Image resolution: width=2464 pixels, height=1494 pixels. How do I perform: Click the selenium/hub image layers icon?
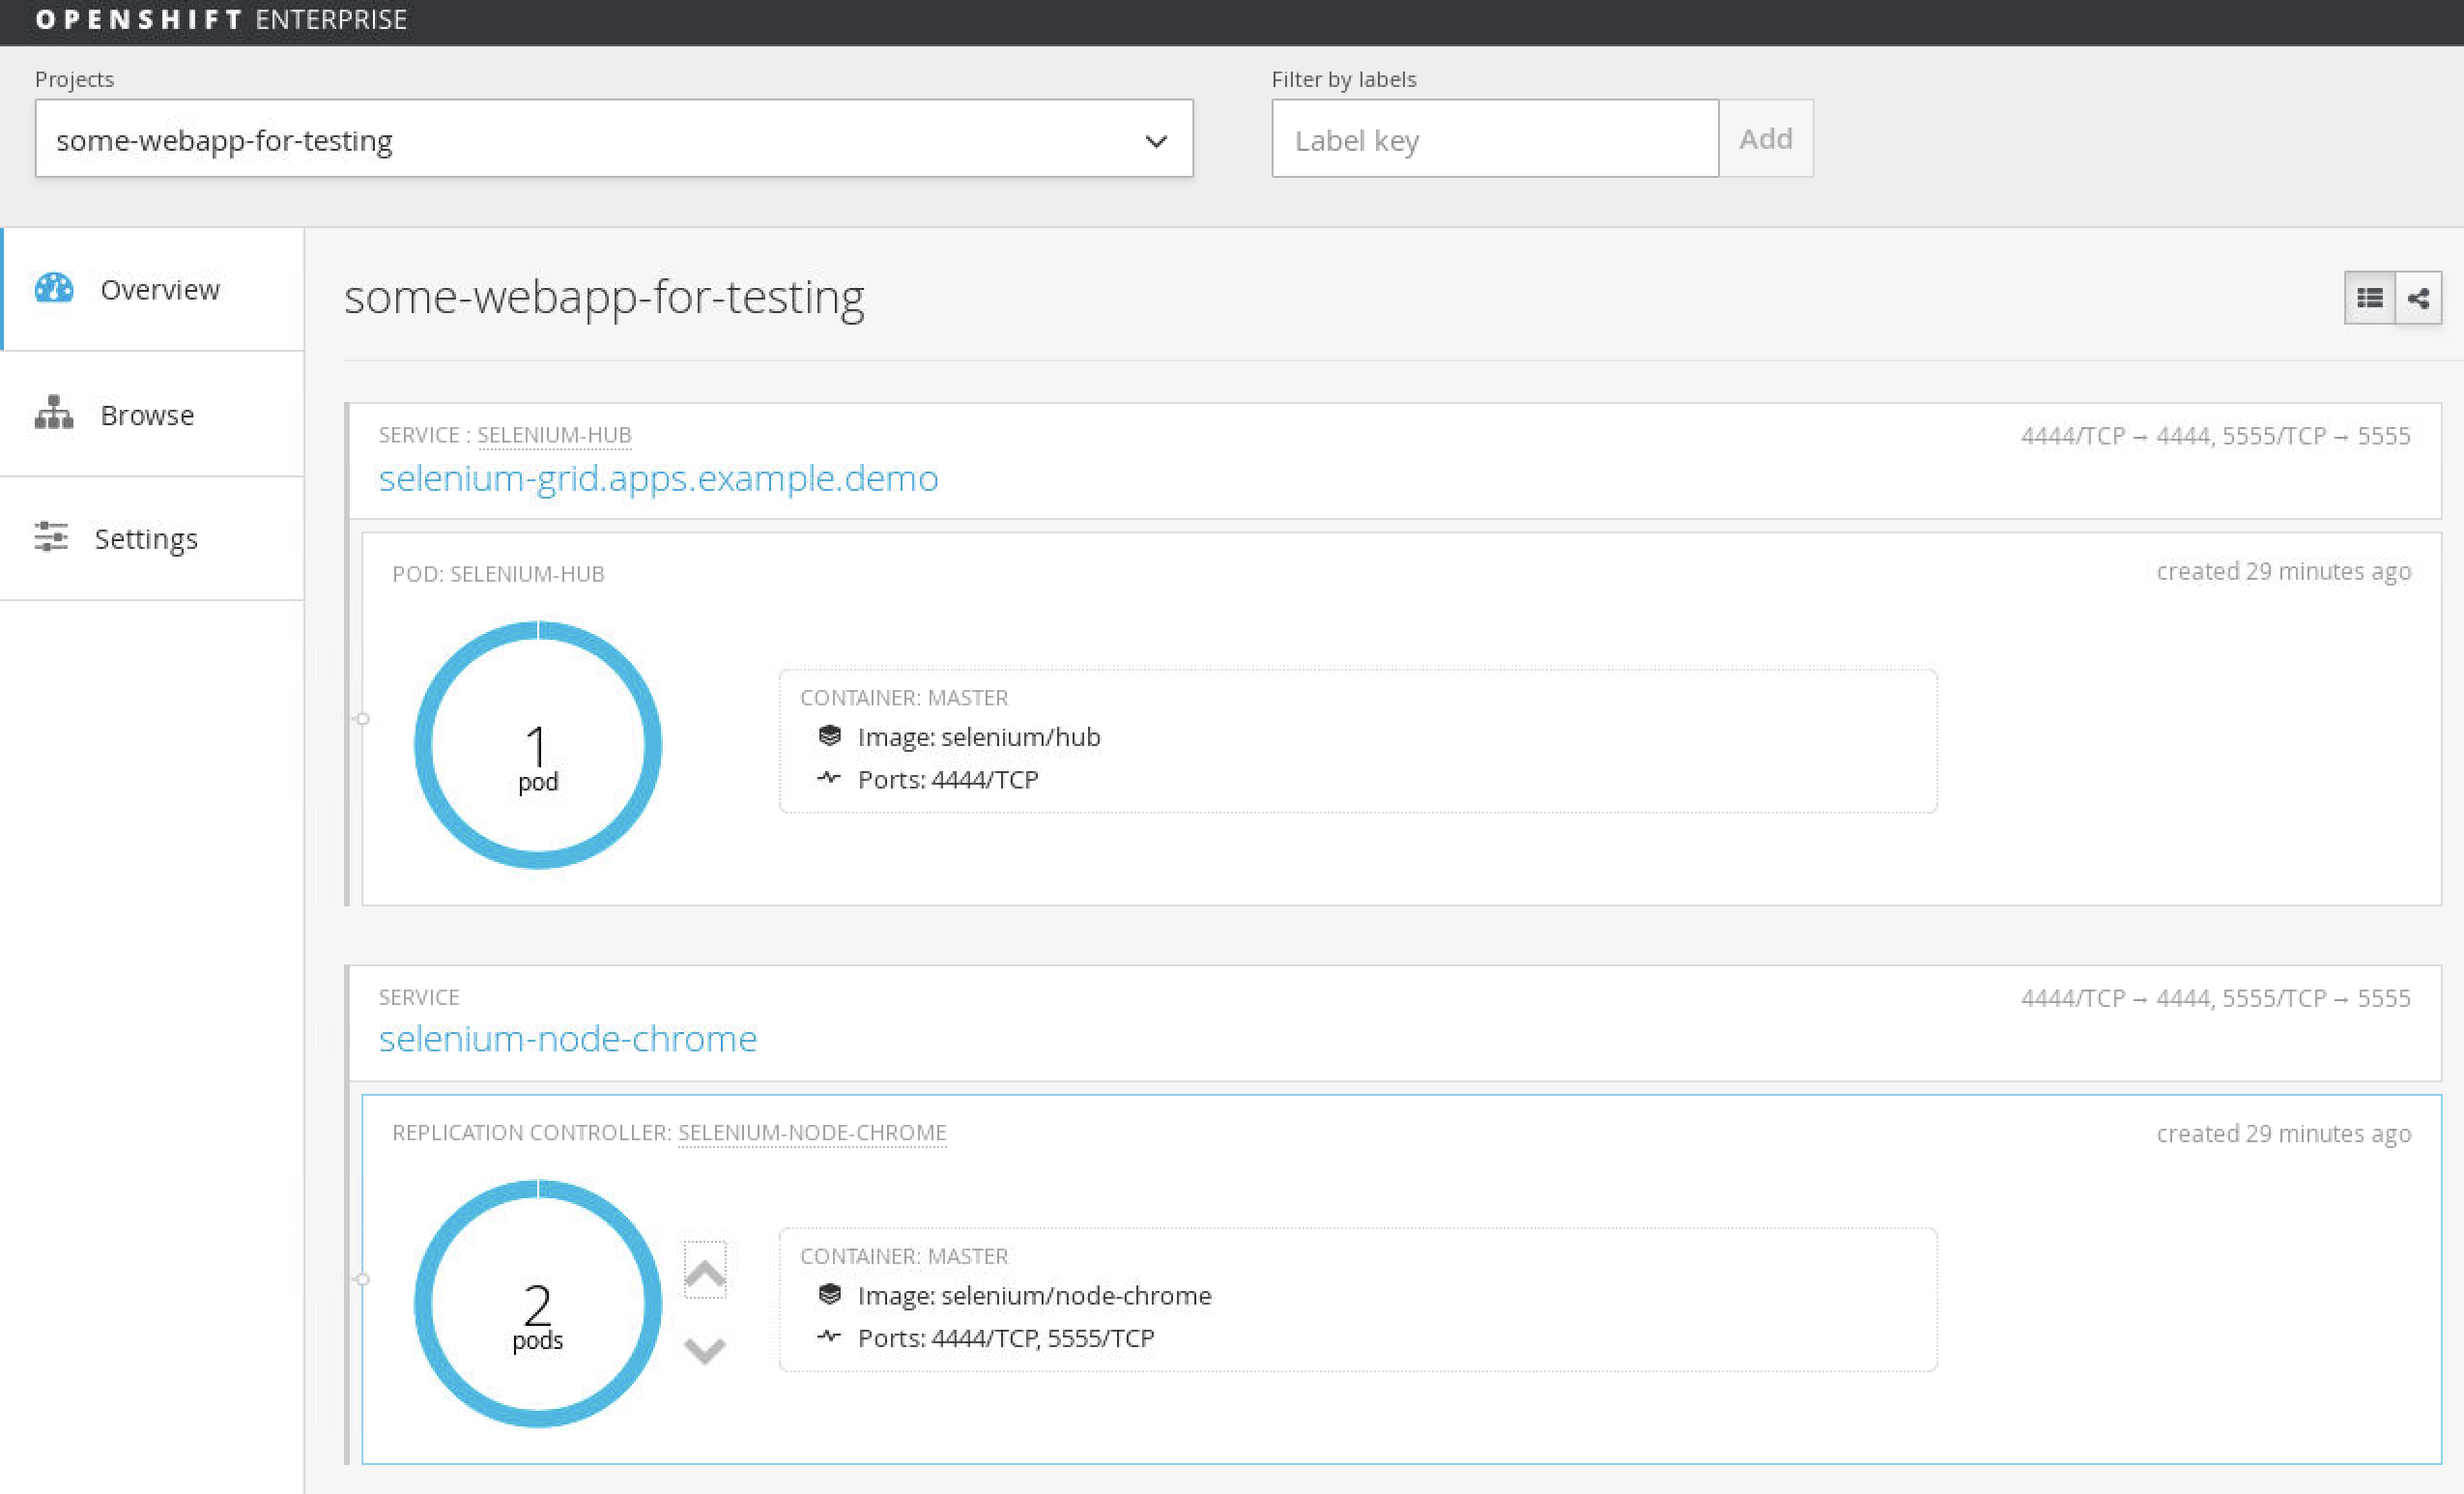[829, 736]
